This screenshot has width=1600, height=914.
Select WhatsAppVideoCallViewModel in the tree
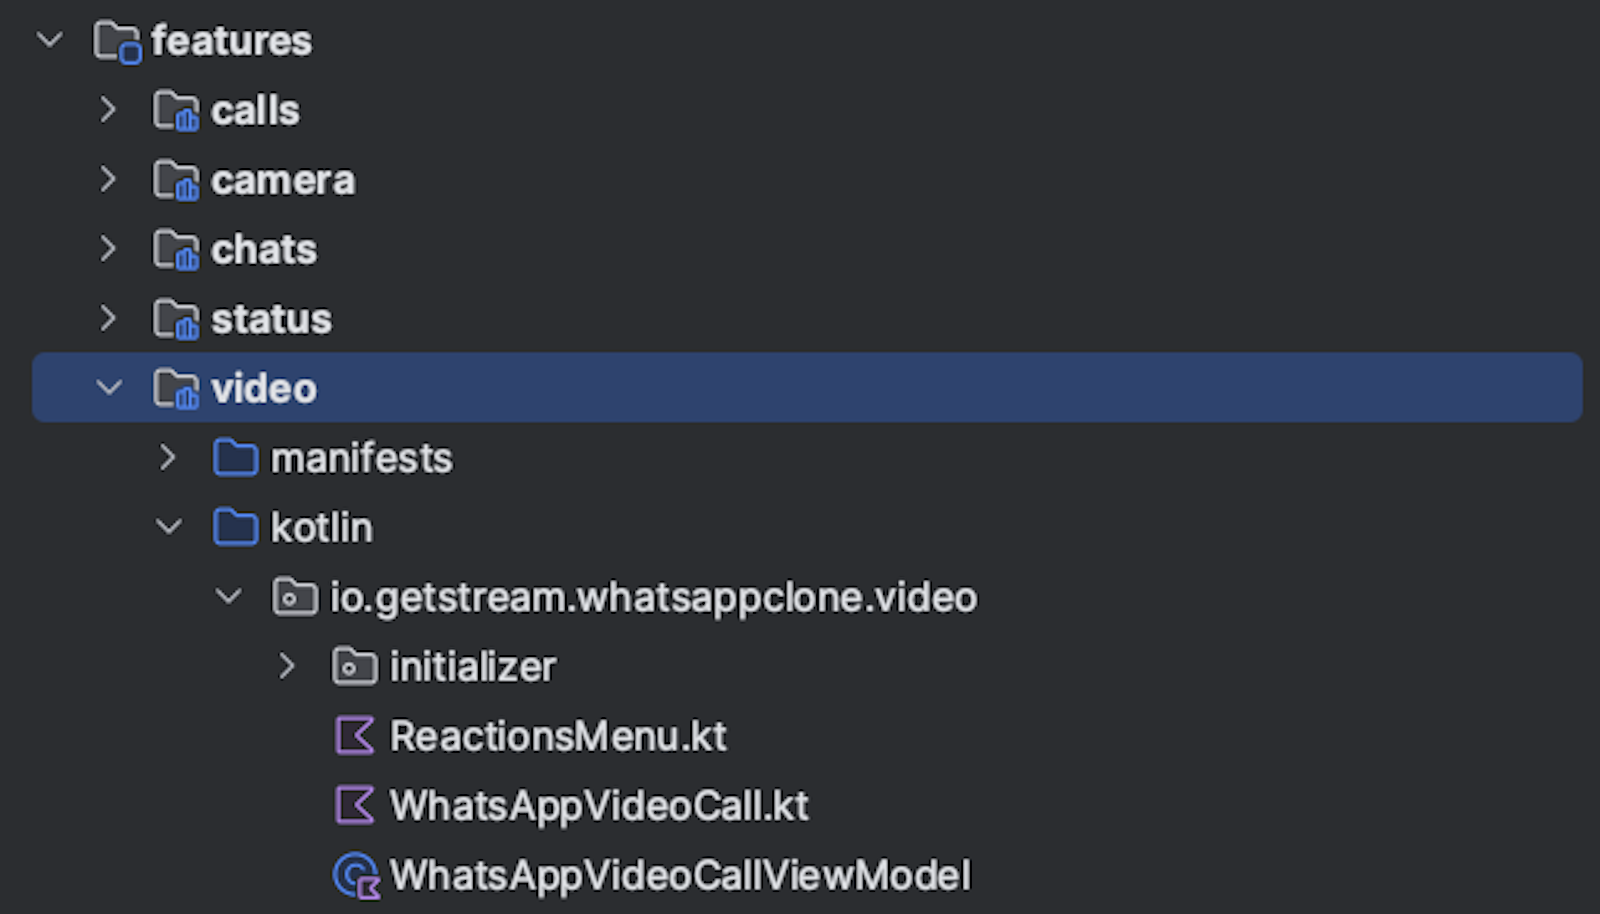click(x=680, y=874)
